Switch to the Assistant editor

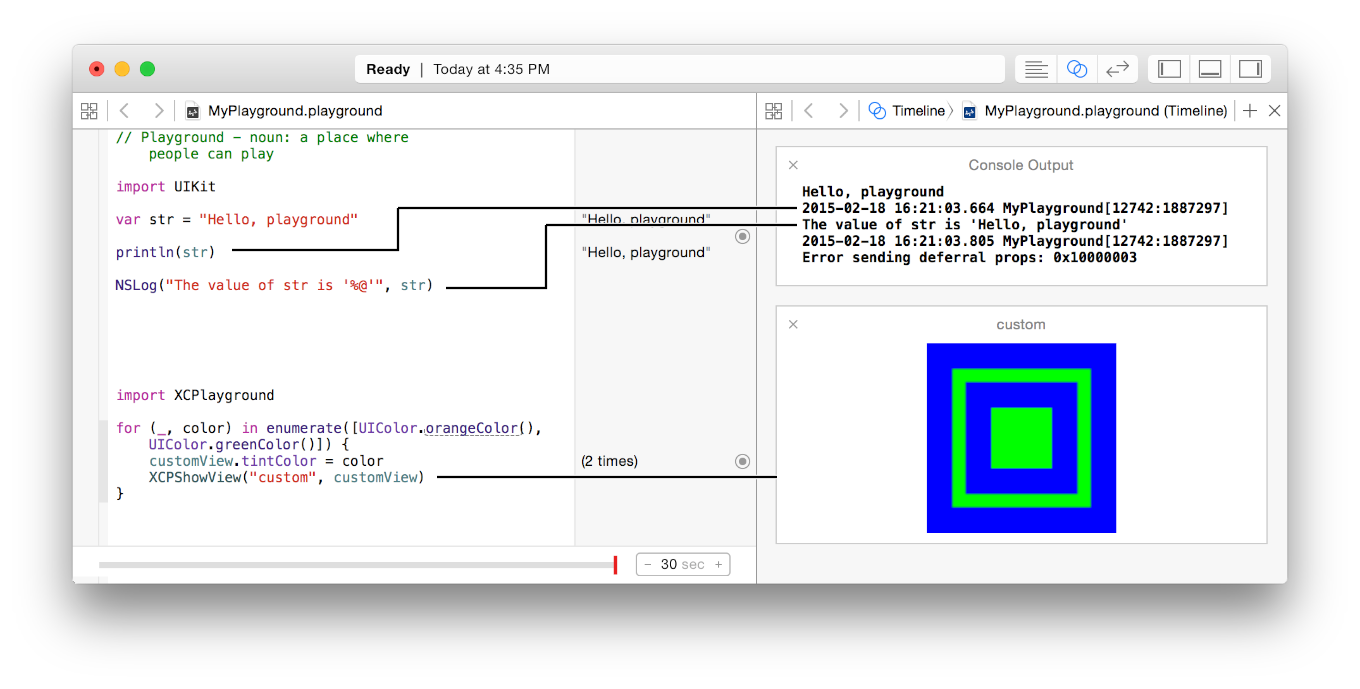[x=1077, y=69]
